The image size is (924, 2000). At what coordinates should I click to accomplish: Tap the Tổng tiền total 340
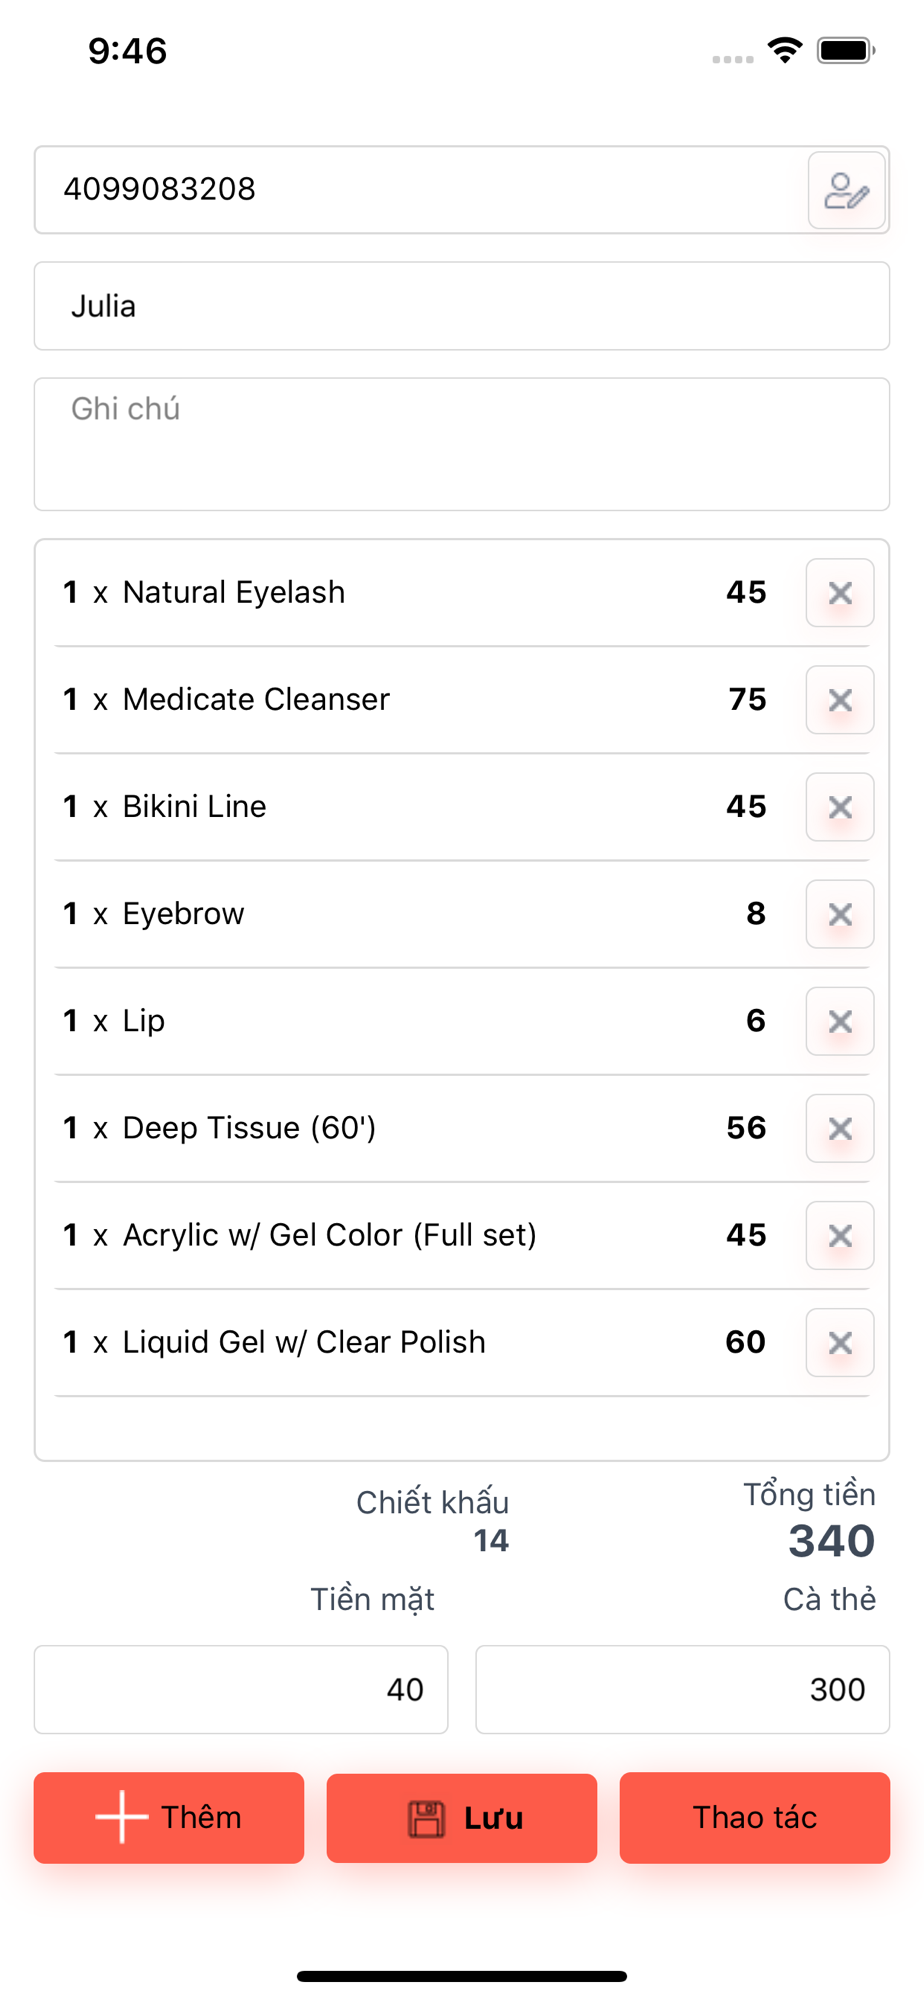[x=831, y=1541]
